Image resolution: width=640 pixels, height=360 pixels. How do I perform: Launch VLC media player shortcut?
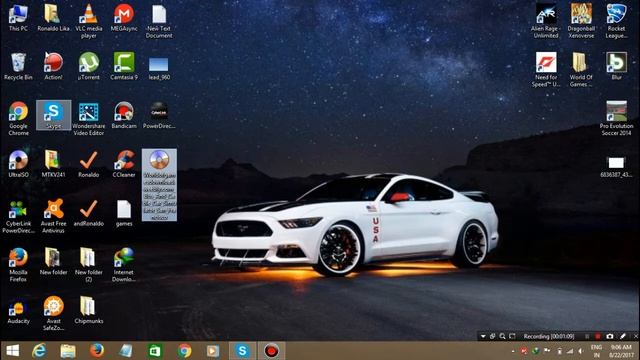coord(89,21)
